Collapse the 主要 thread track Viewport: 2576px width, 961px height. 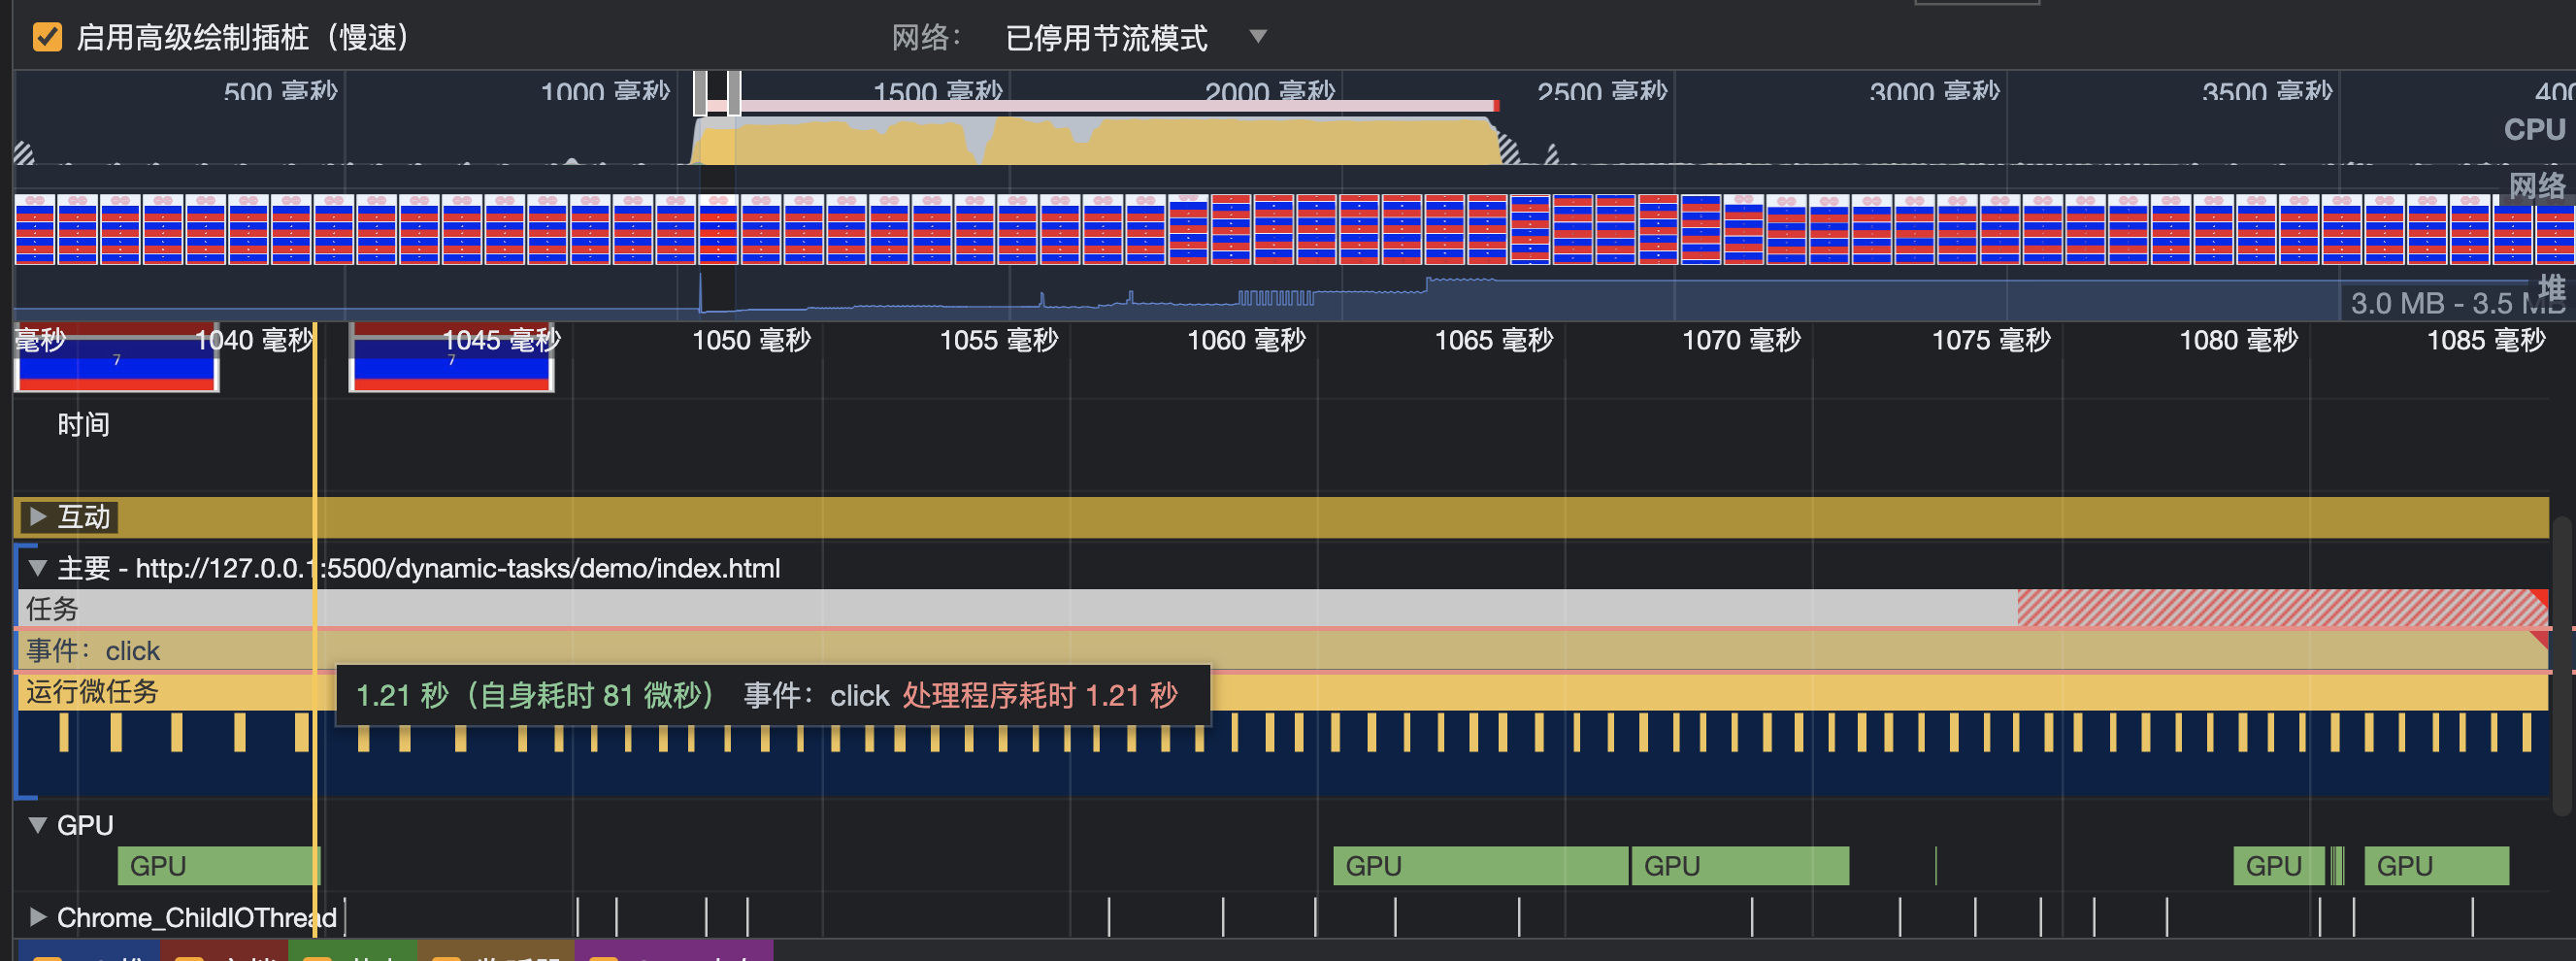tap(38, 568)
